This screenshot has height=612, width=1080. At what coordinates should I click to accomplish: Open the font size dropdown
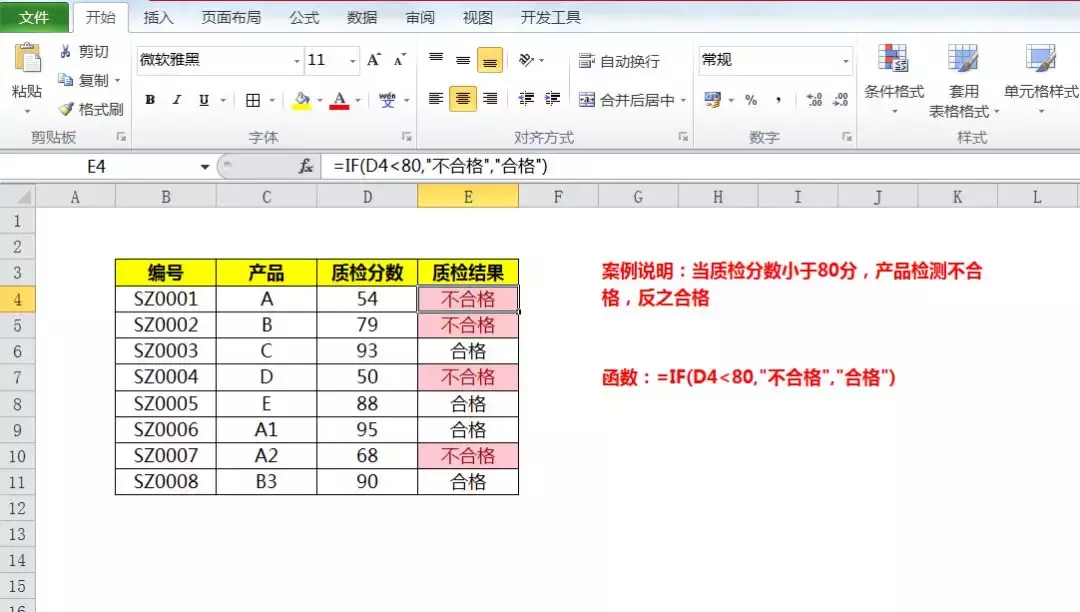(353, 61)
